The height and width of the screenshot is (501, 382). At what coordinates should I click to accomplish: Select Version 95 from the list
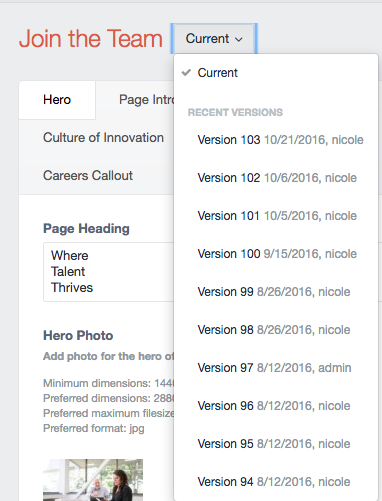[x=276, y=444]
